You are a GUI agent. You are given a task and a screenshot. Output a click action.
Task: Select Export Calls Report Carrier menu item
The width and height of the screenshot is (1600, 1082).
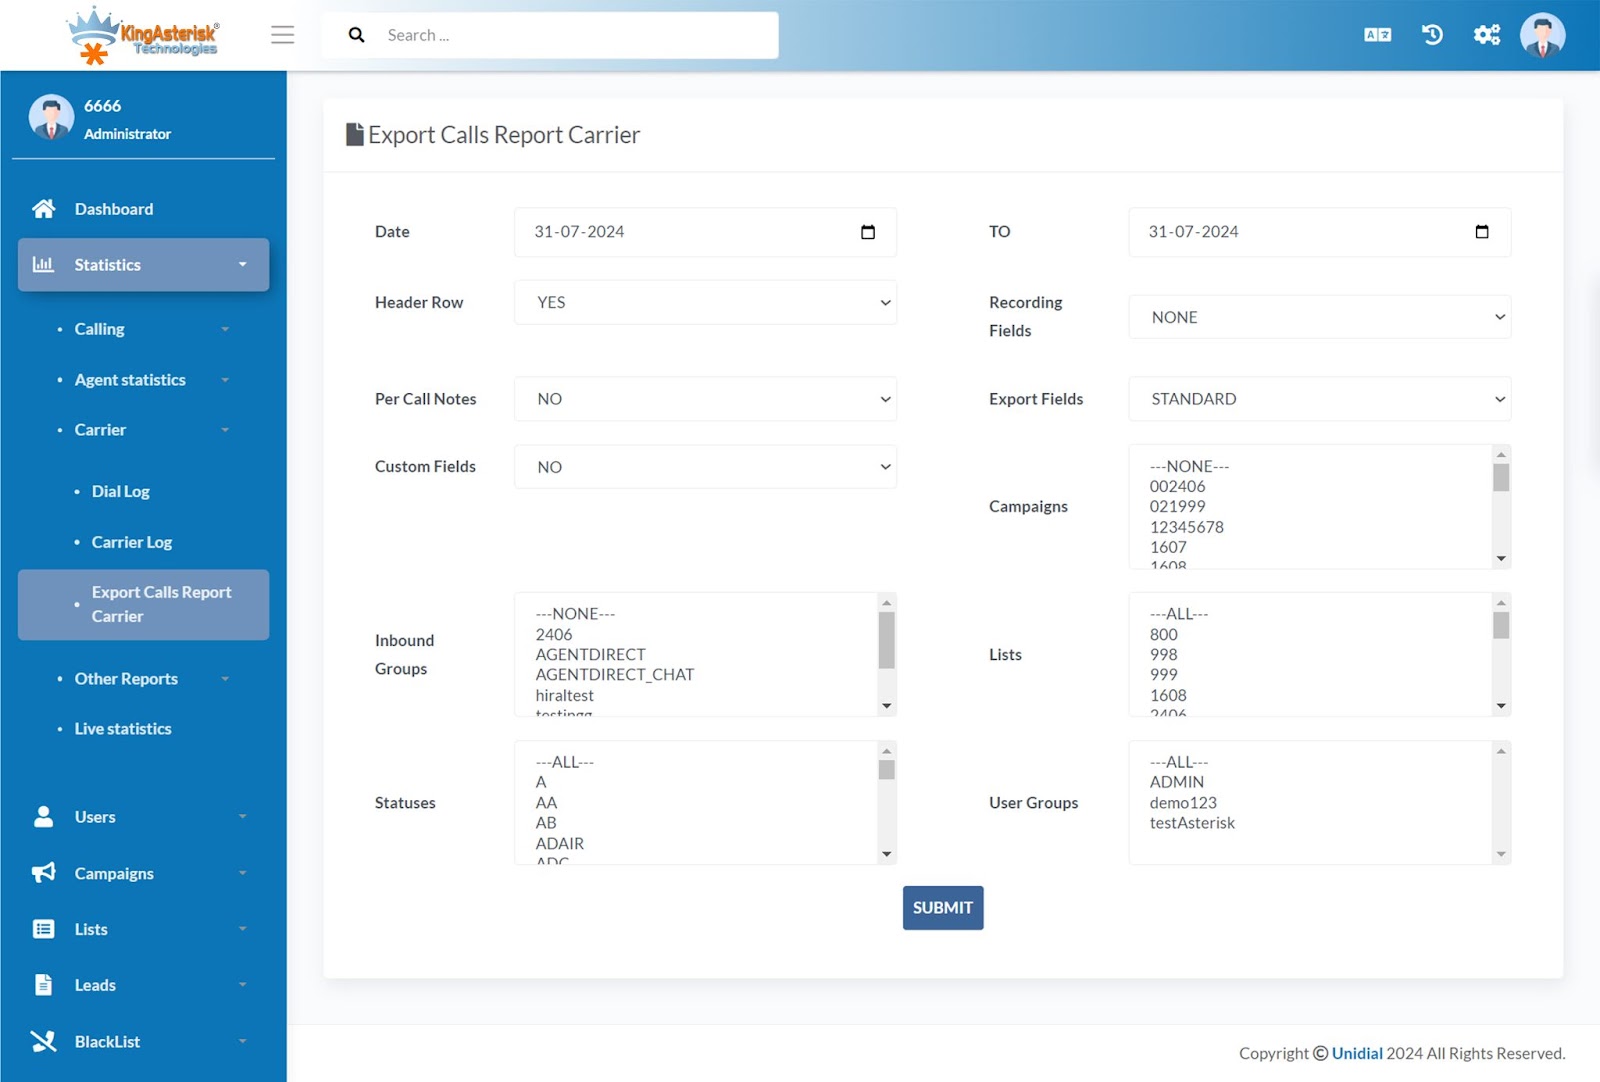coord(143,605)
